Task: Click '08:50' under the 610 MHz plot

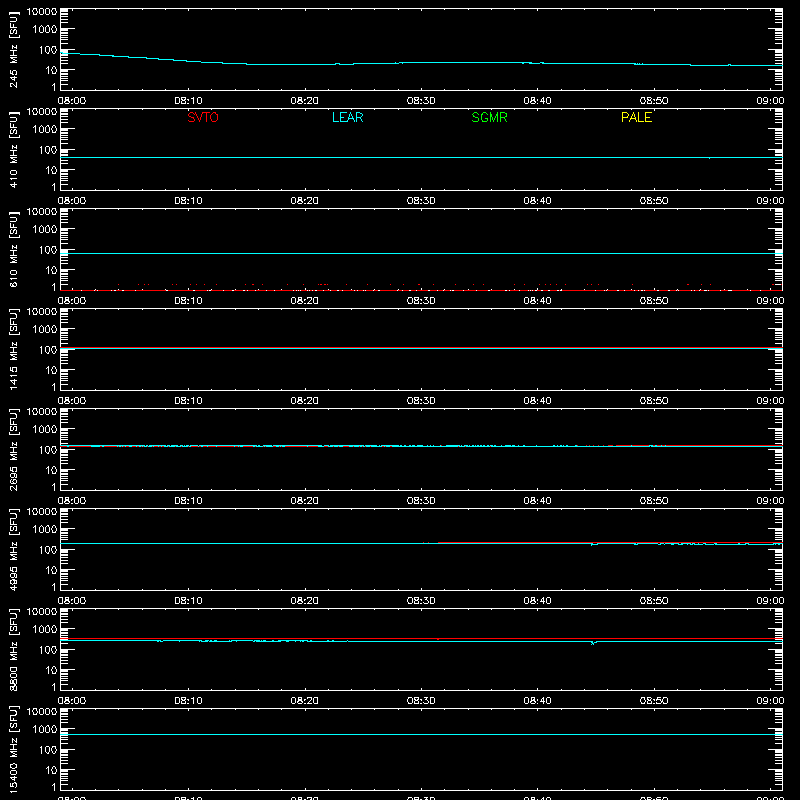Action: 654,301
